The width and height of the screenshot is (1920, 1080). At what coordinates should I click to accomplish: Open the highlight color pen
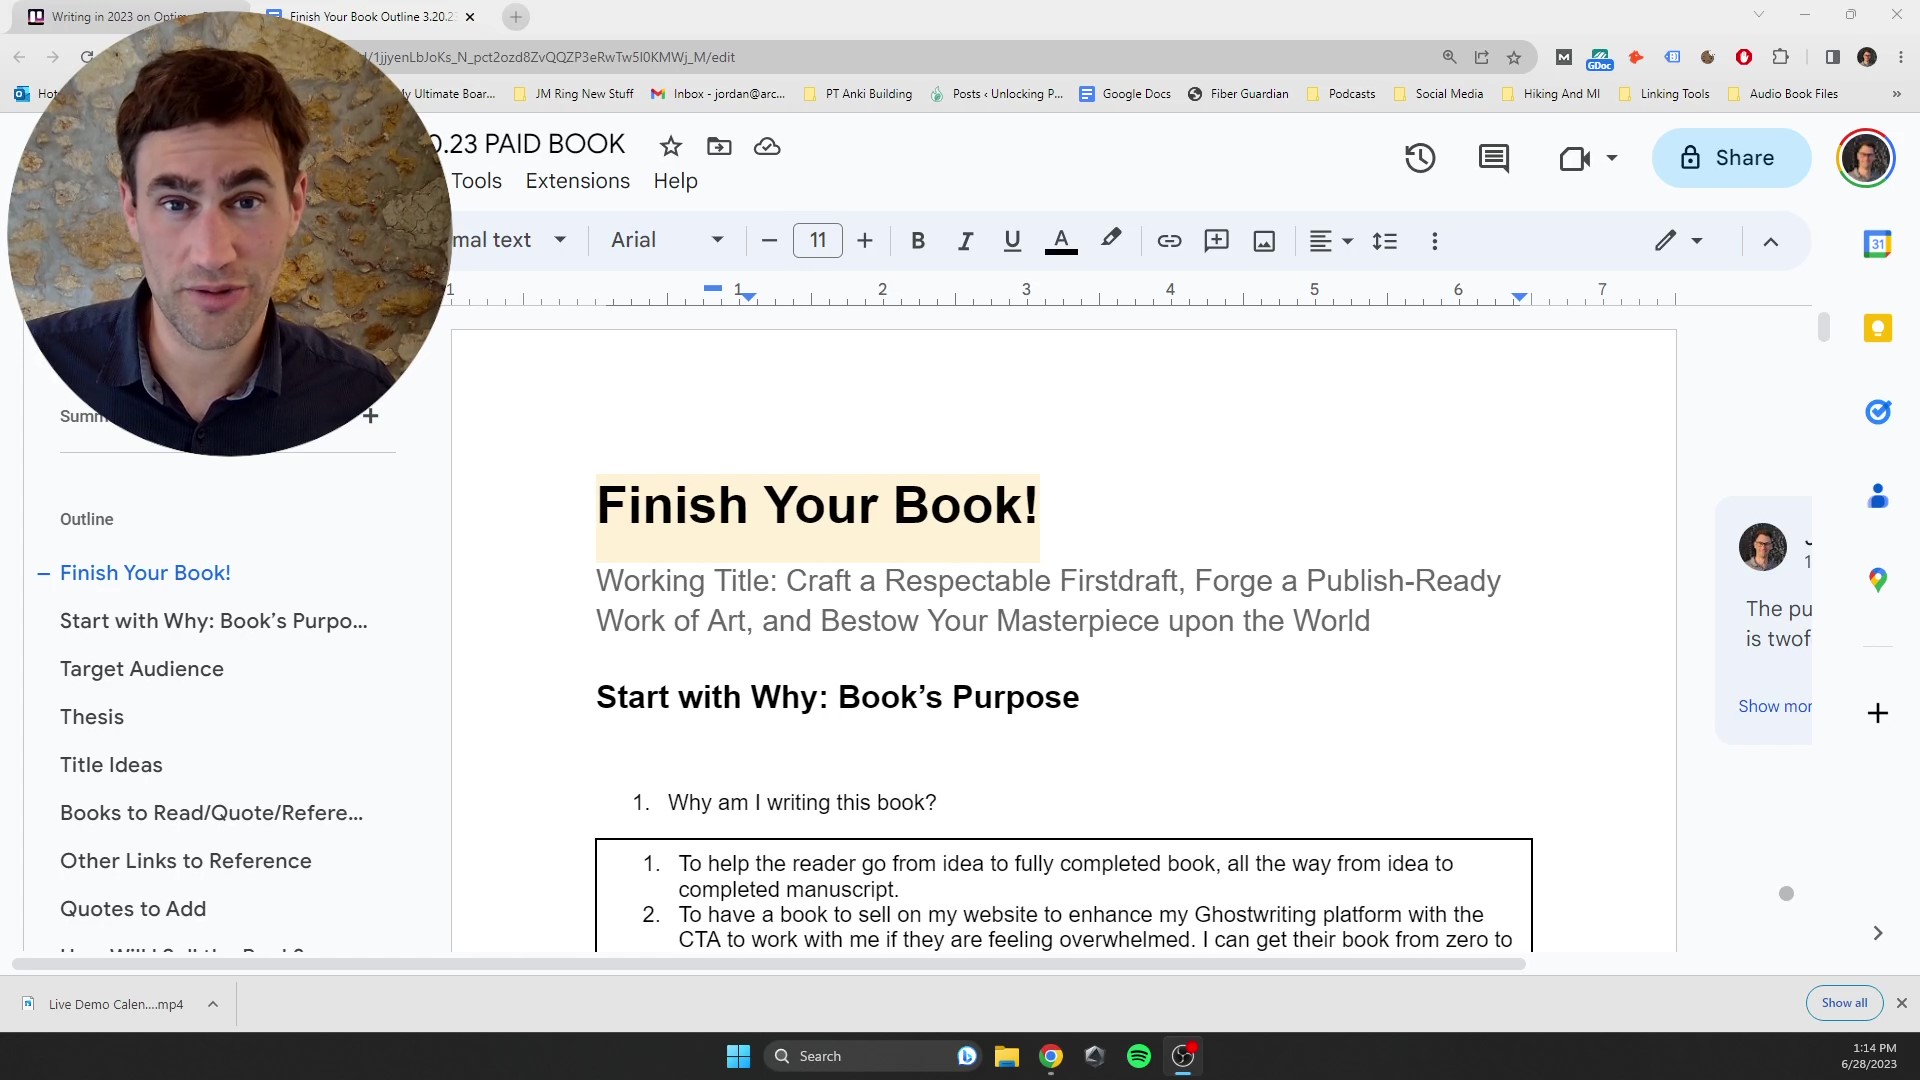coord(1111,239)
